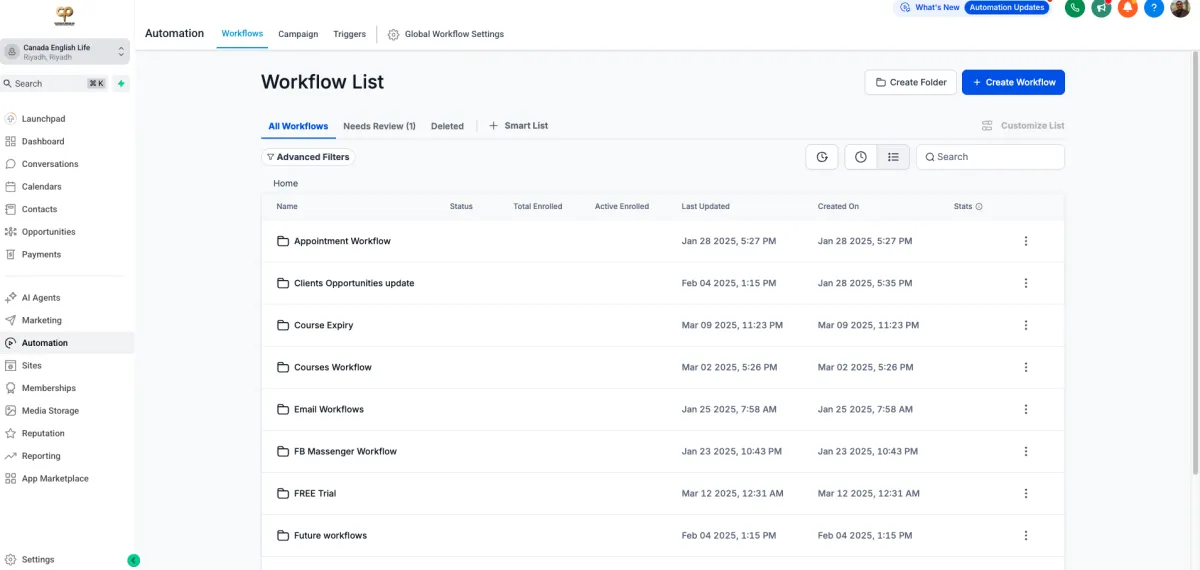The width and height of the screenshot is (1200, 570).
Task: Open Launchpad in the sidebar
Action: 43,118
